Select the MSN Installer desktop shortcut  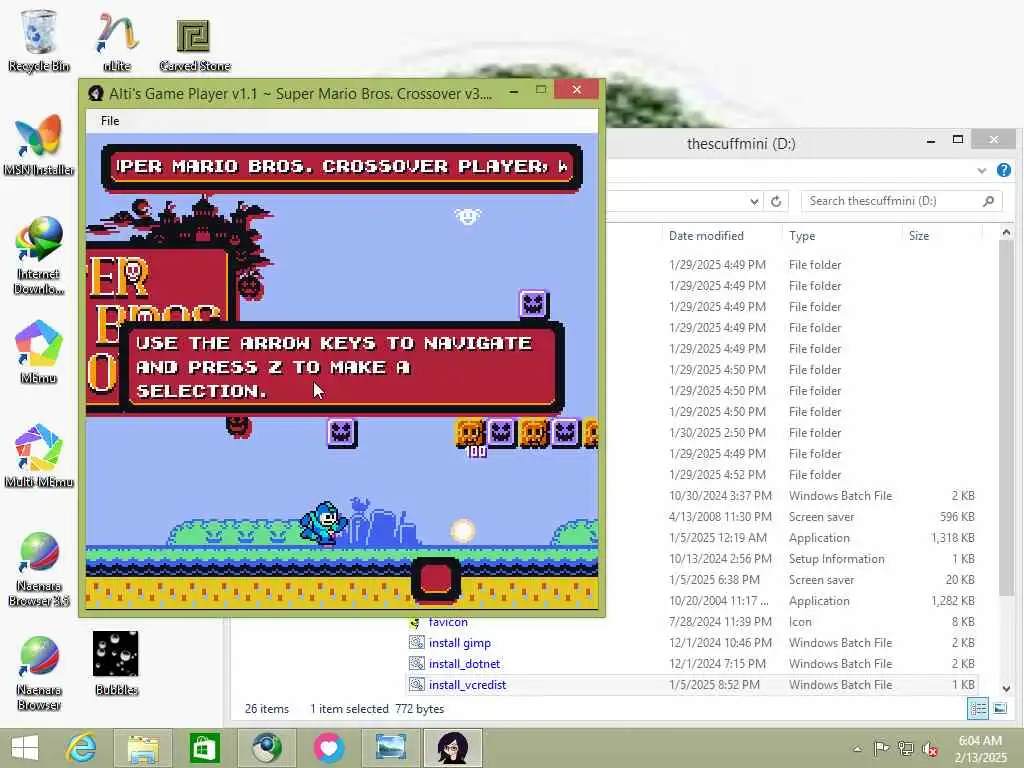(x=39, y=144)
